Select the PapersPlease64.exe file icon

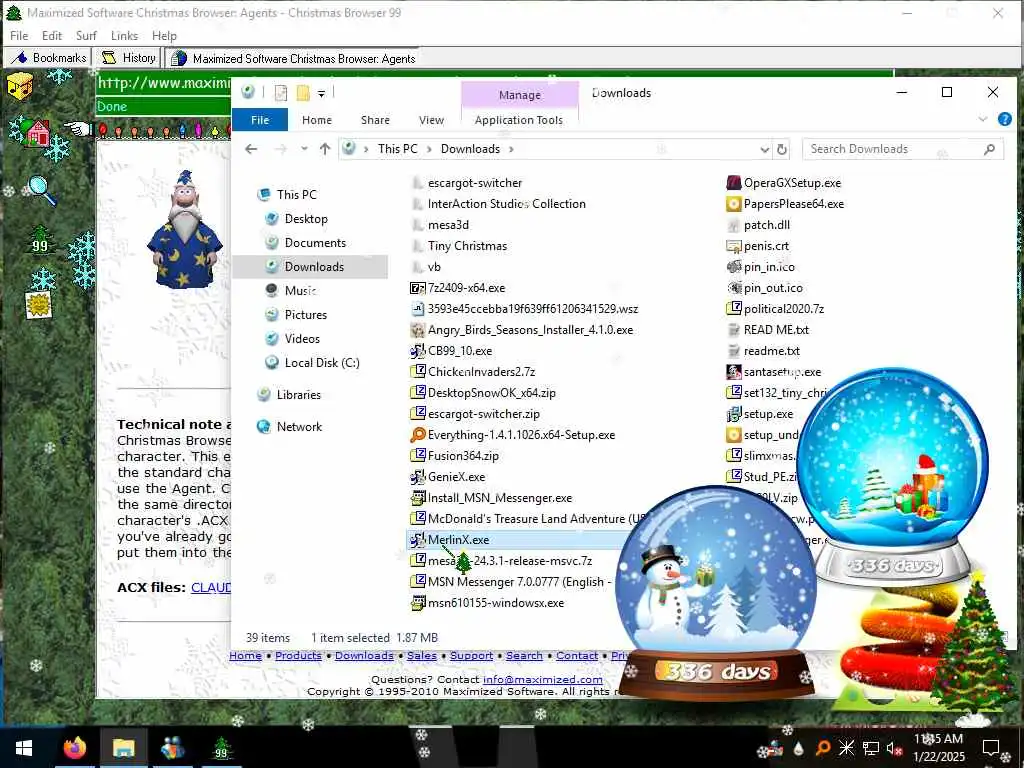pyautogui.click(x=734, y=204)
